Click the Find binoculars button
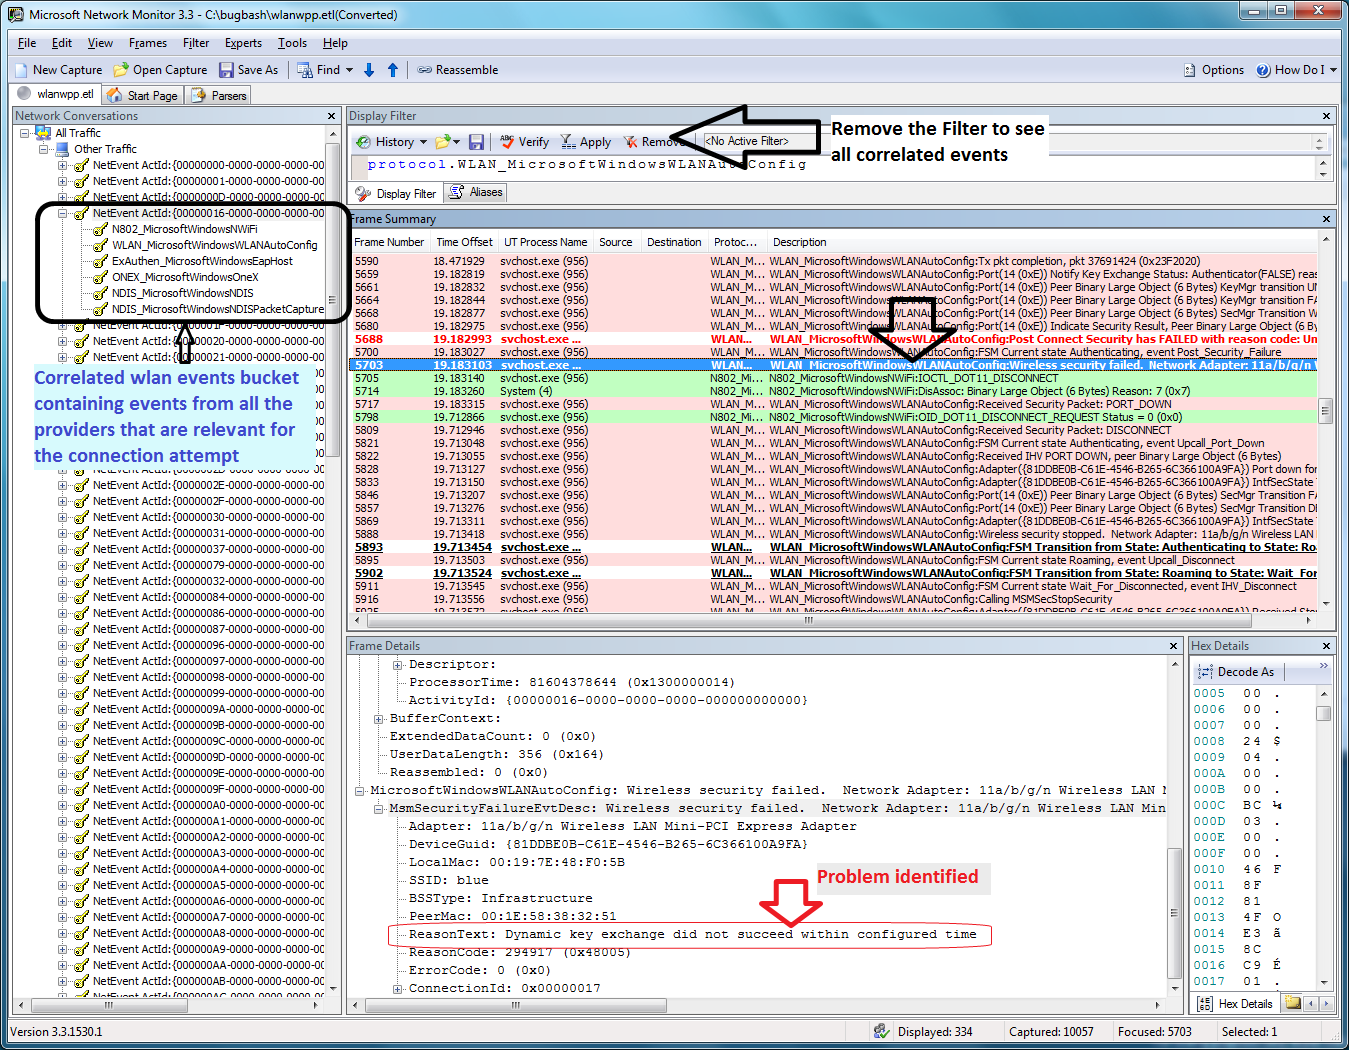The width and height of the screenshot is (1349, 1050). coord(319,70)
